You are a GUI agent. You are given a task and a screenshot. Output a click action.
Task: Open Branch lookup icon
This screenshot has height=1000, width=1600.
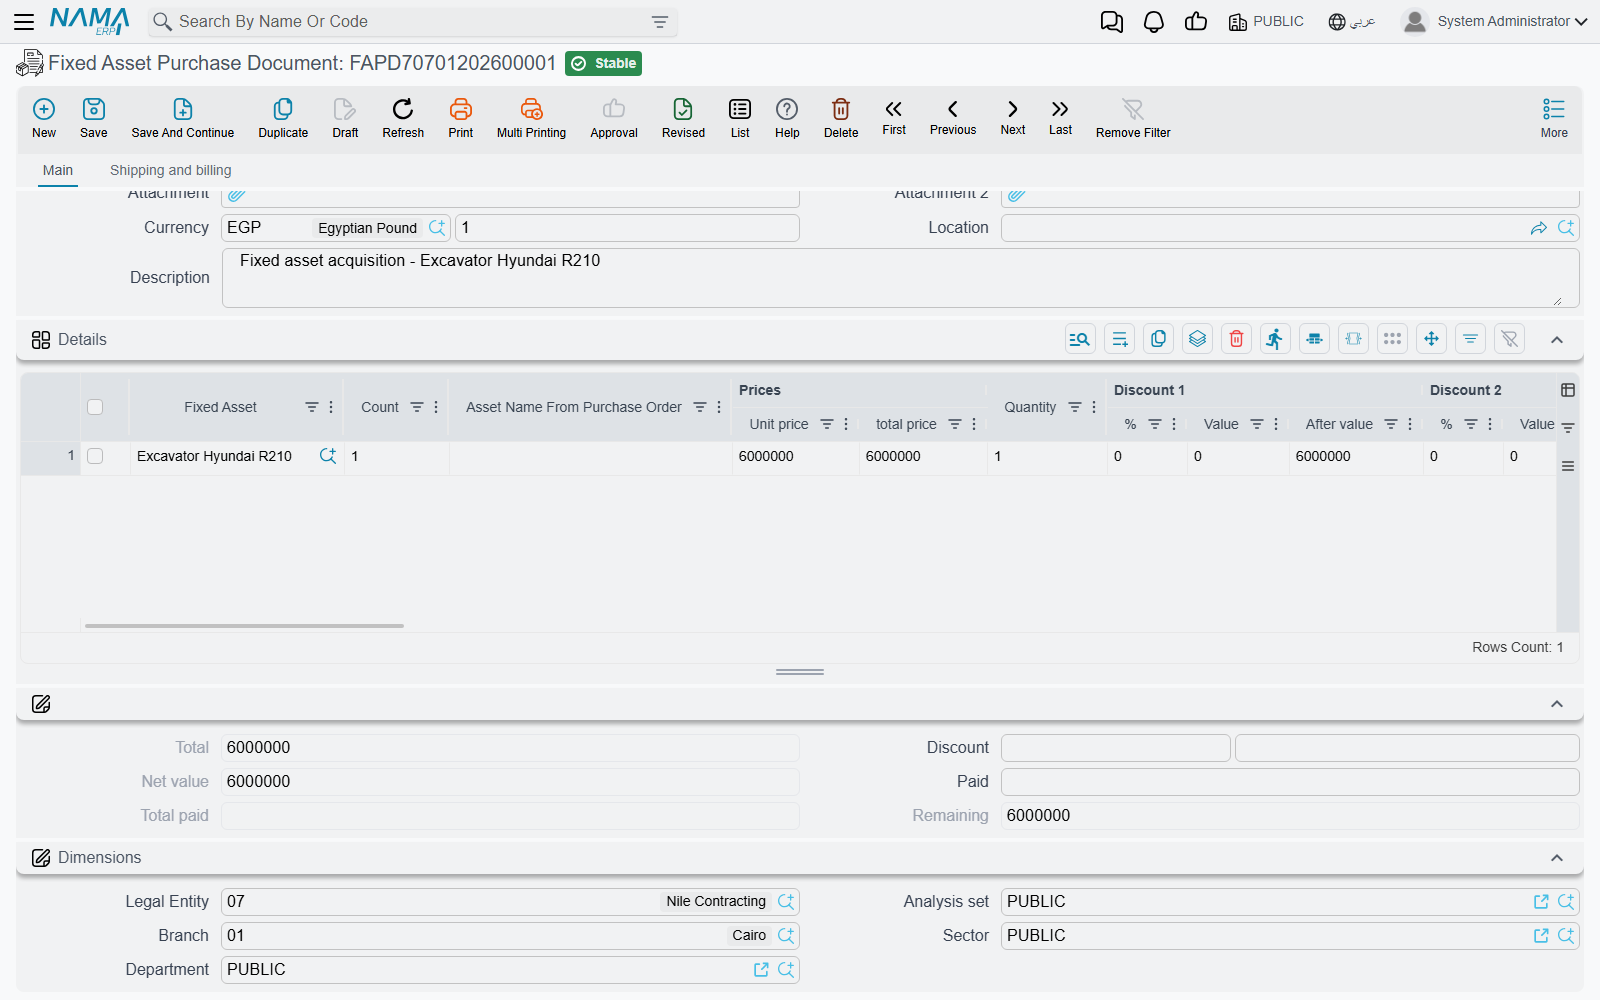(786, 936)
